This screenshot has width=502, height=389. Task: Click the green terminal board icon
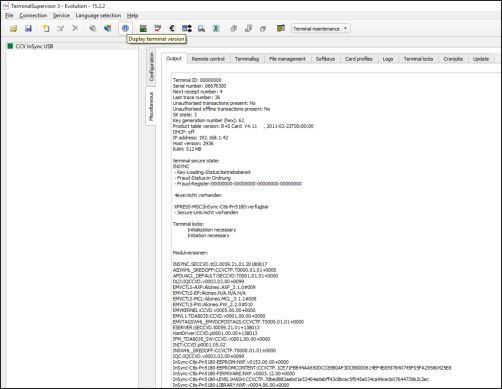143,29
